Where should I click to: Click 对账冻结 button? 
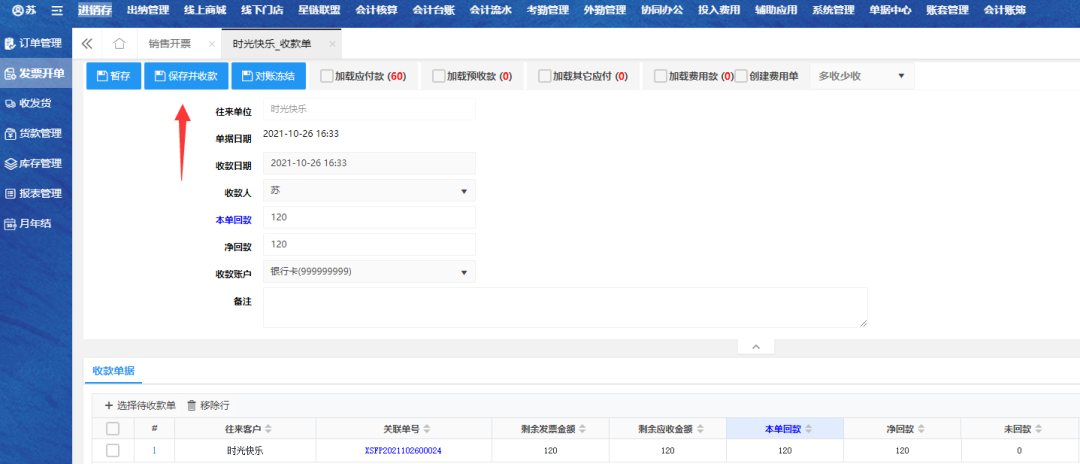click(x=269, y=76)
